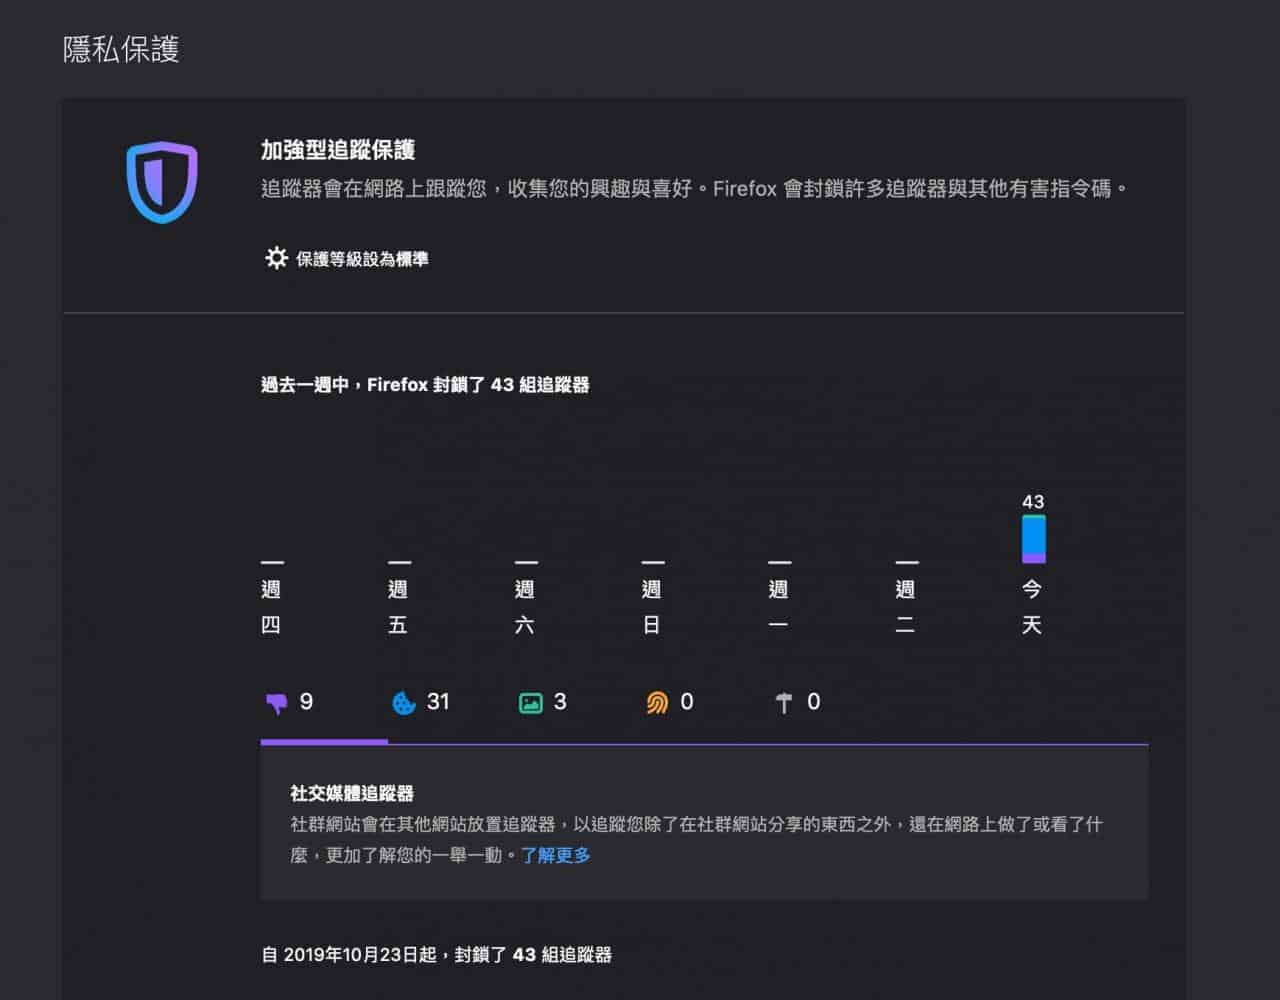Screen dimensions: 1280x1000
Task: Click the 社交媒體追蹤器 panel heading
Action: point(352,793)
